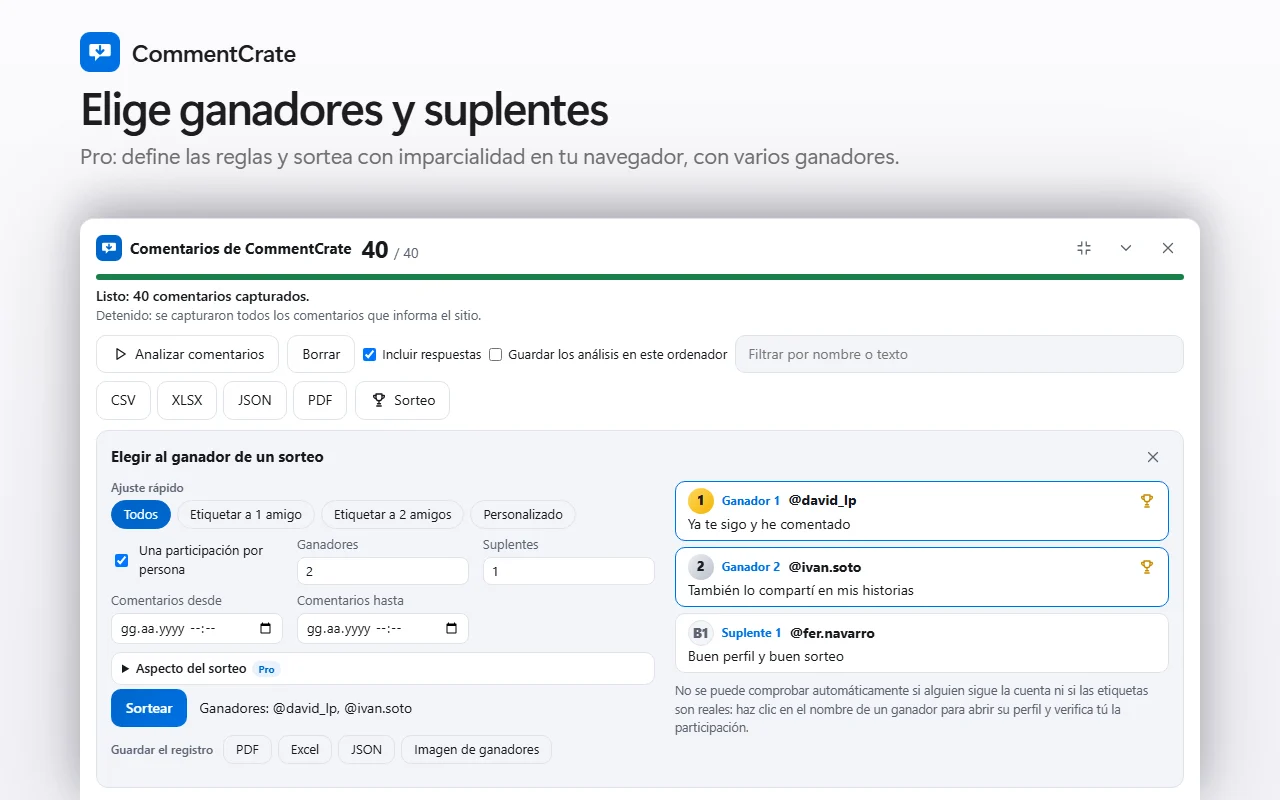
Task: Click the yellow number 1 badge
Action: (701, 500)
